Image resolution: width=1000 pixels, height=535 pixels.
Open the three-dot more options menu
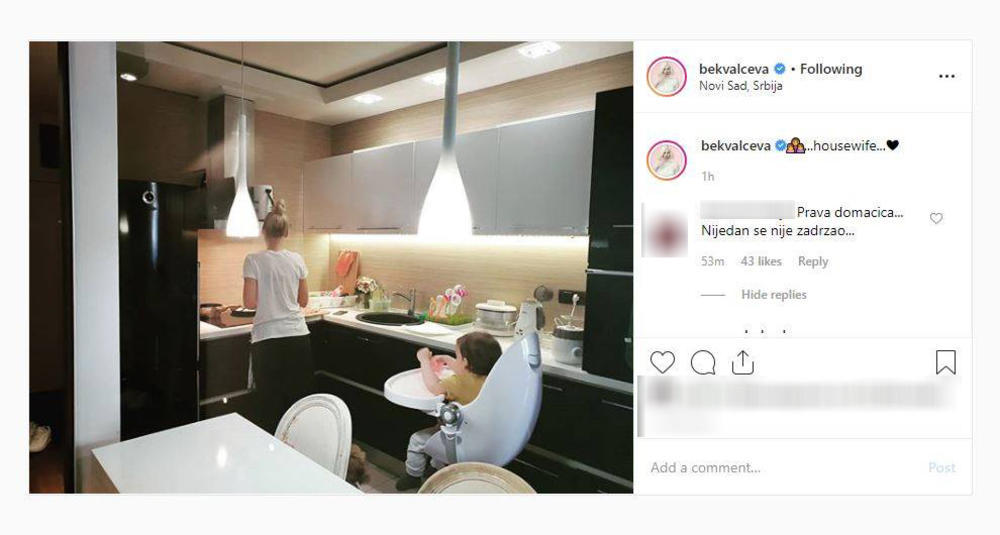pos(946,76)
